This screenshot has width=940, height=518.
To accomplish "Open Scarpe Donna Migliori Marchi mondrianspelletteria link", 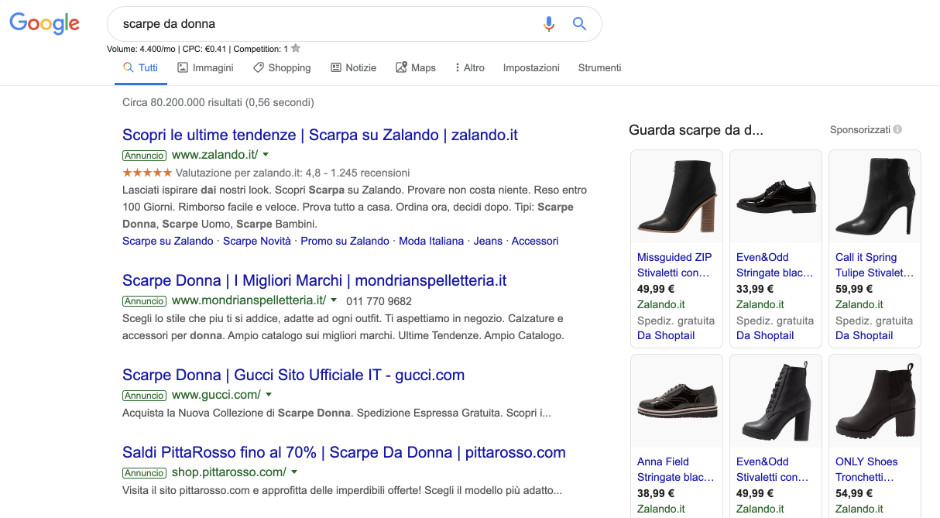I will point(314,281).
